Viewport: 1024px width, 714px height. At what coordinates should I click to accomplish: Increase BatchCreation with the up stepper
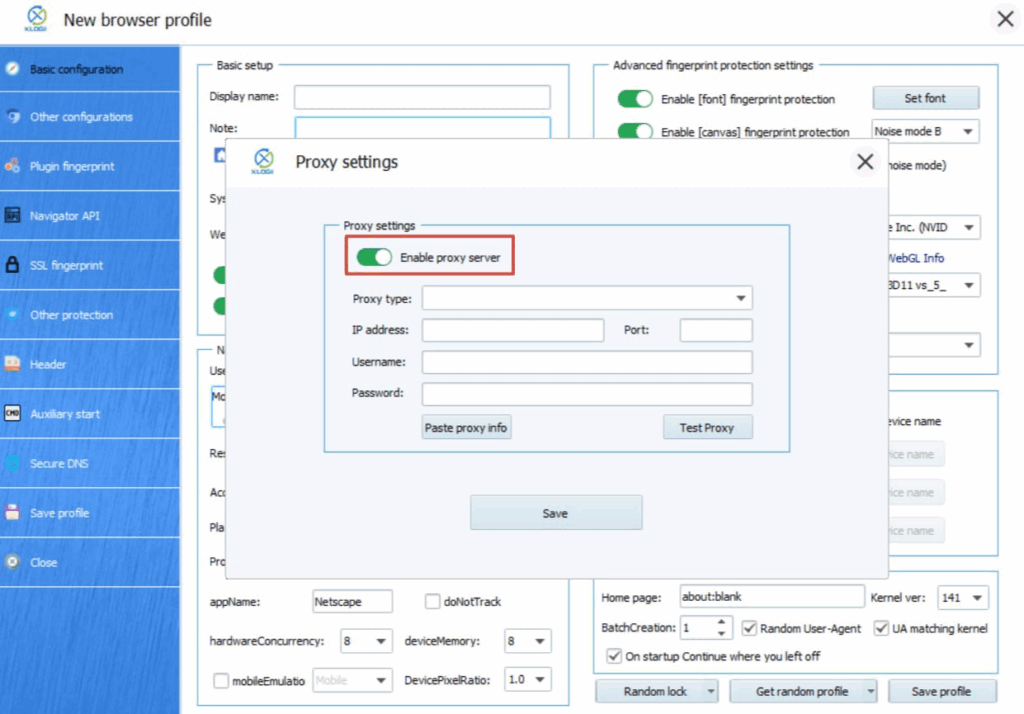[722, 622]
